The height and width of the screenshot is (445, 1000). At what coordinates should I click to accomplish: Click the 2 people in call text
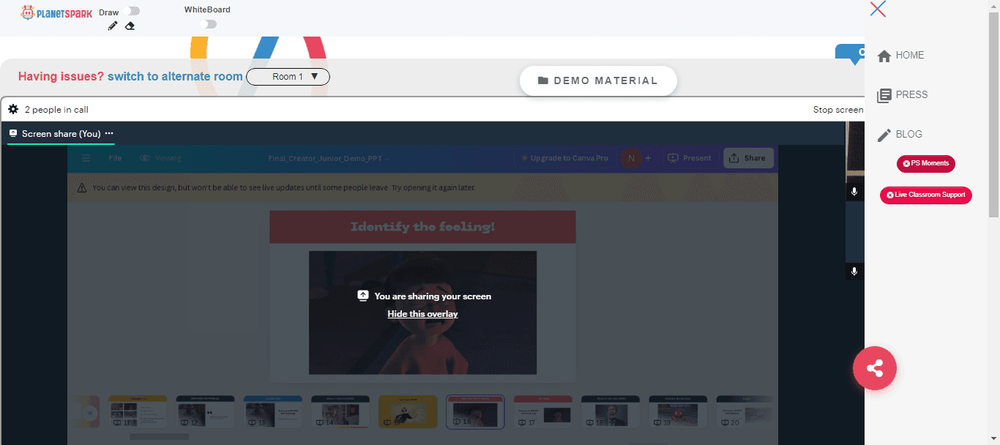click(x=56, y=110)
